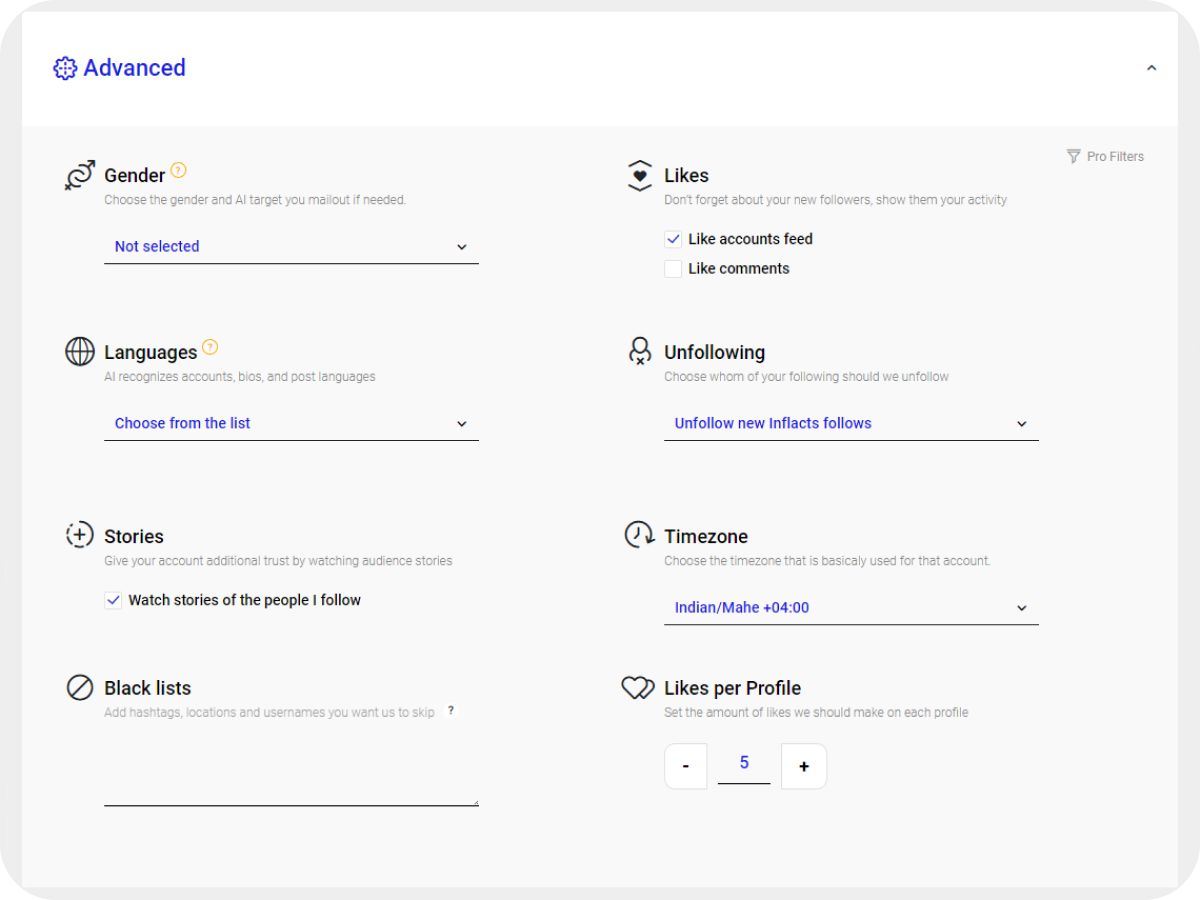Open the Gender help question mark
The image size is (1200, 900).
click(x=178, y=170)
